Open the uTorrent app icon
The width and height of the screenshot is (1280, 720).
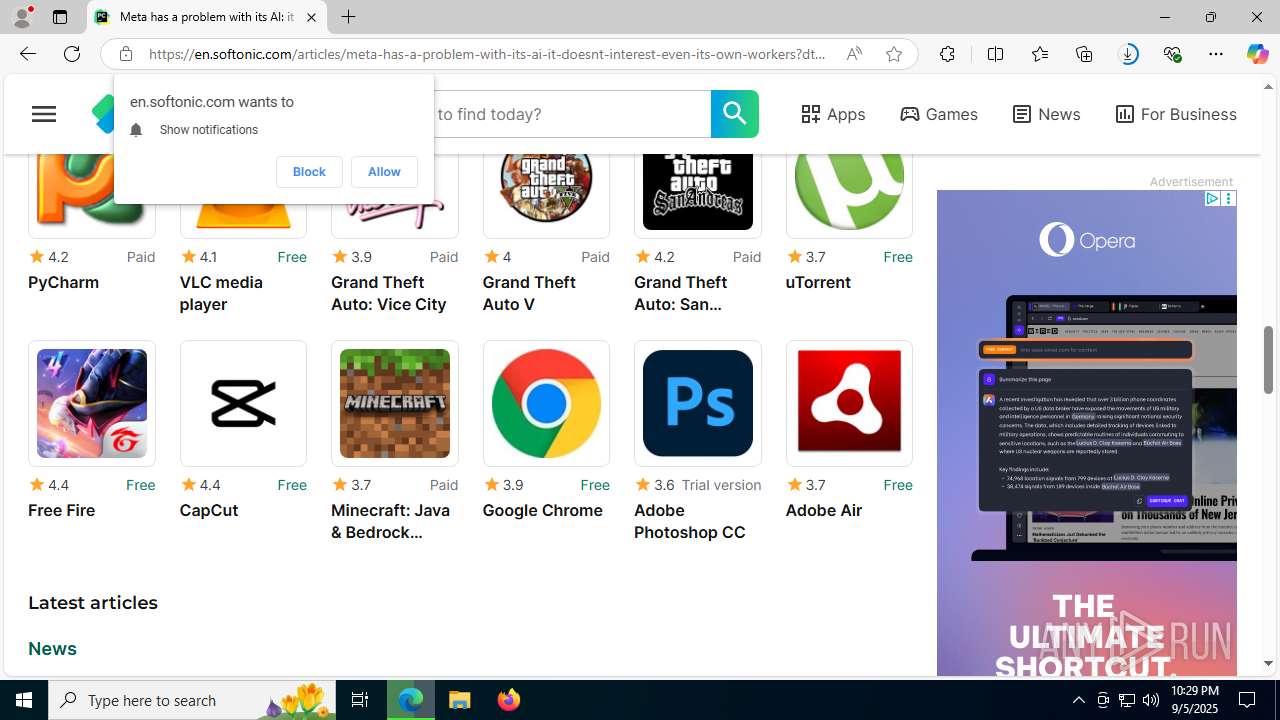(849, 190)
